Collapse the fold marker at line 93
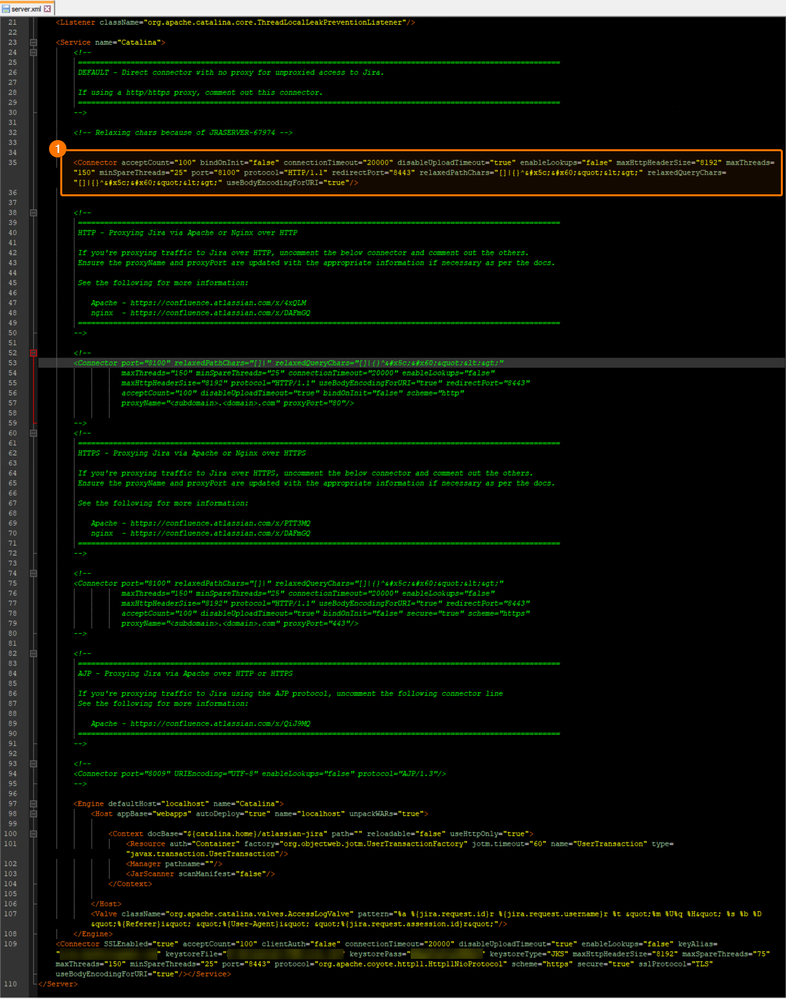 point(34,764)
